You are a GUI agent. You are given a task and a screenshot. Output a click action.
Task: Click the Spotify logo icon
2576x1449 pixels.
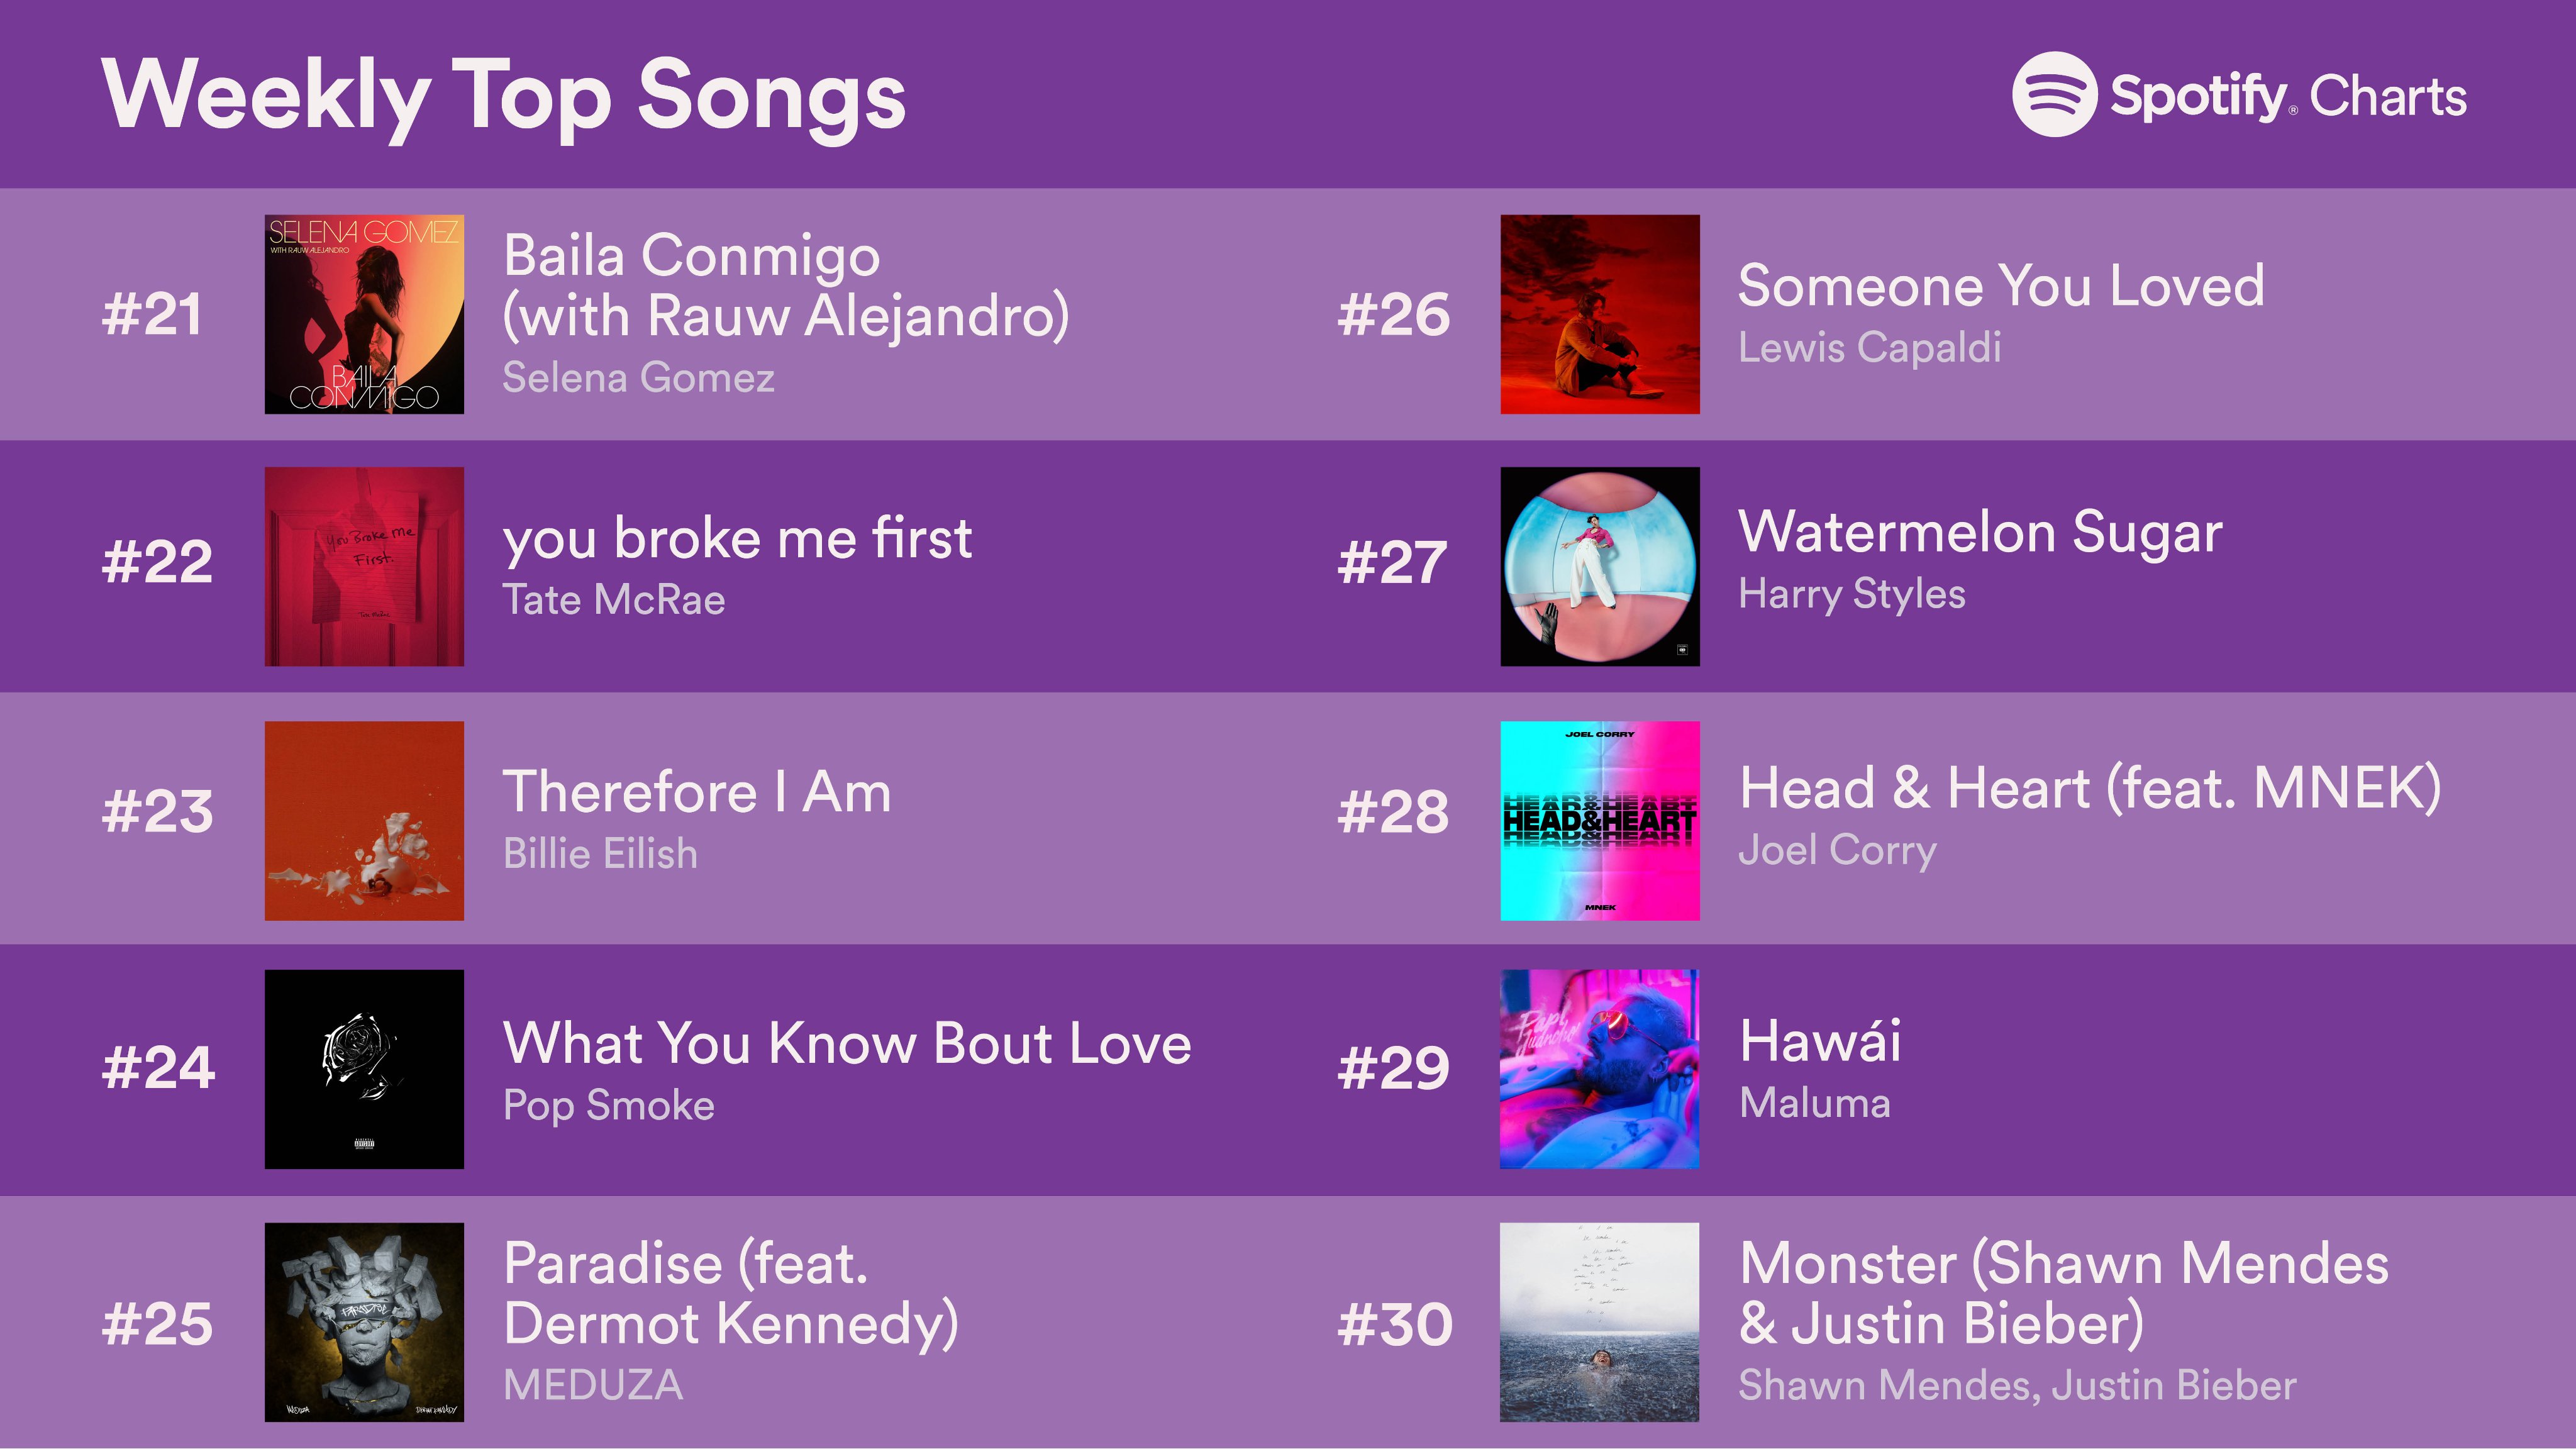(2053, 95)
